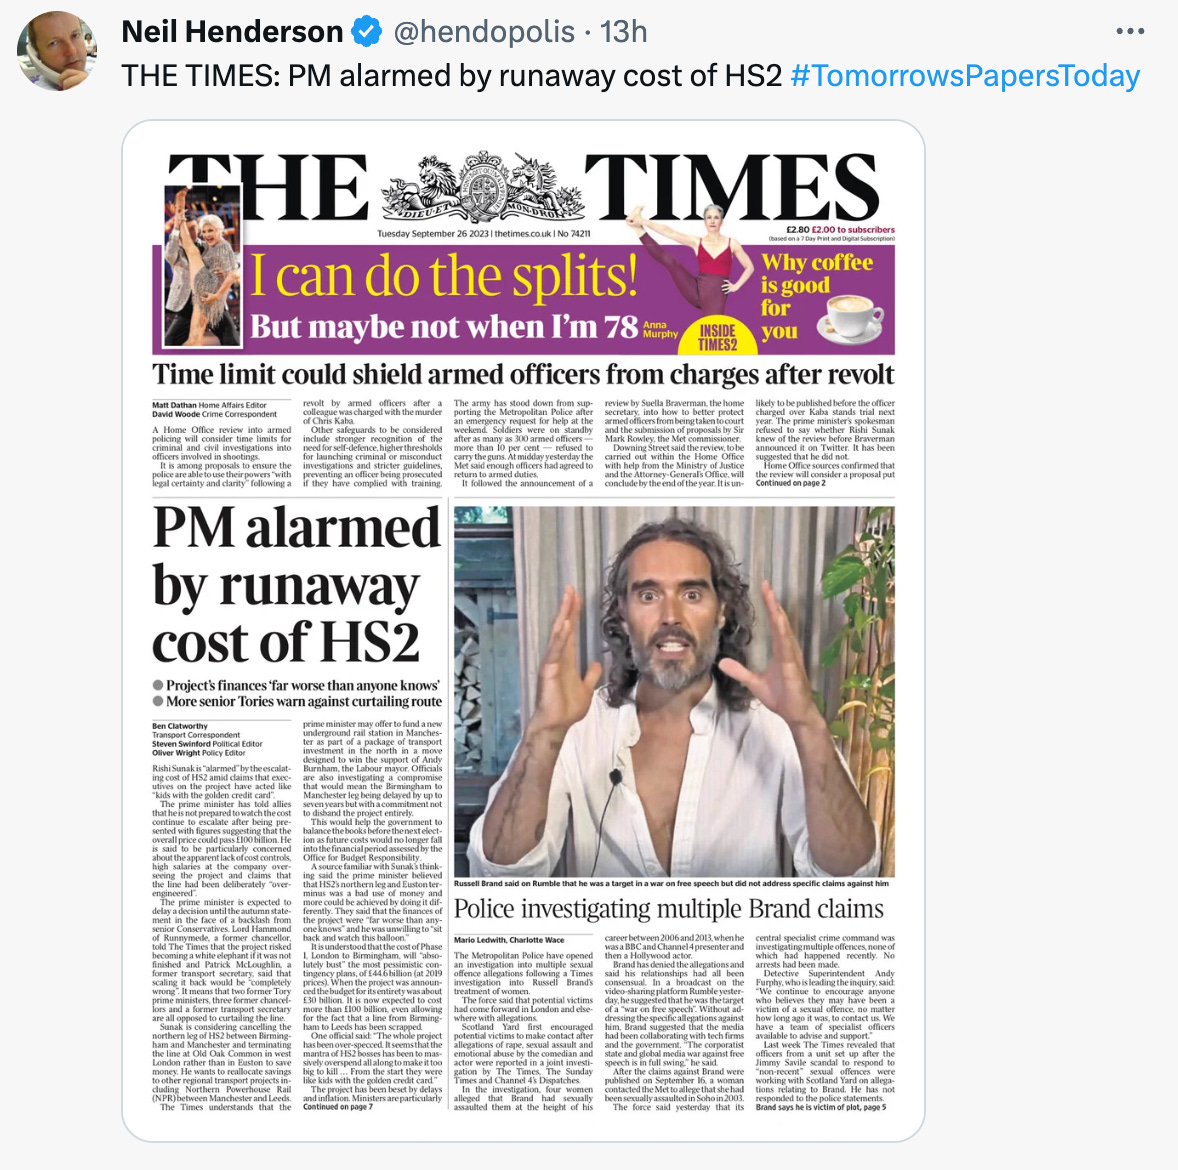
Task: Open the #TomorrowsPapersToday hashtag
Action: tap(965, 76)
